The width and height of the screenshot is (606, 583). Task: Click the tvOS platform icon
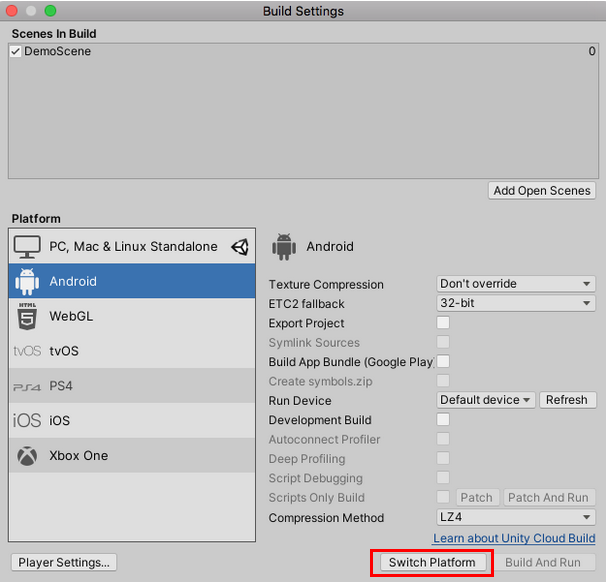tap(27, 351)
